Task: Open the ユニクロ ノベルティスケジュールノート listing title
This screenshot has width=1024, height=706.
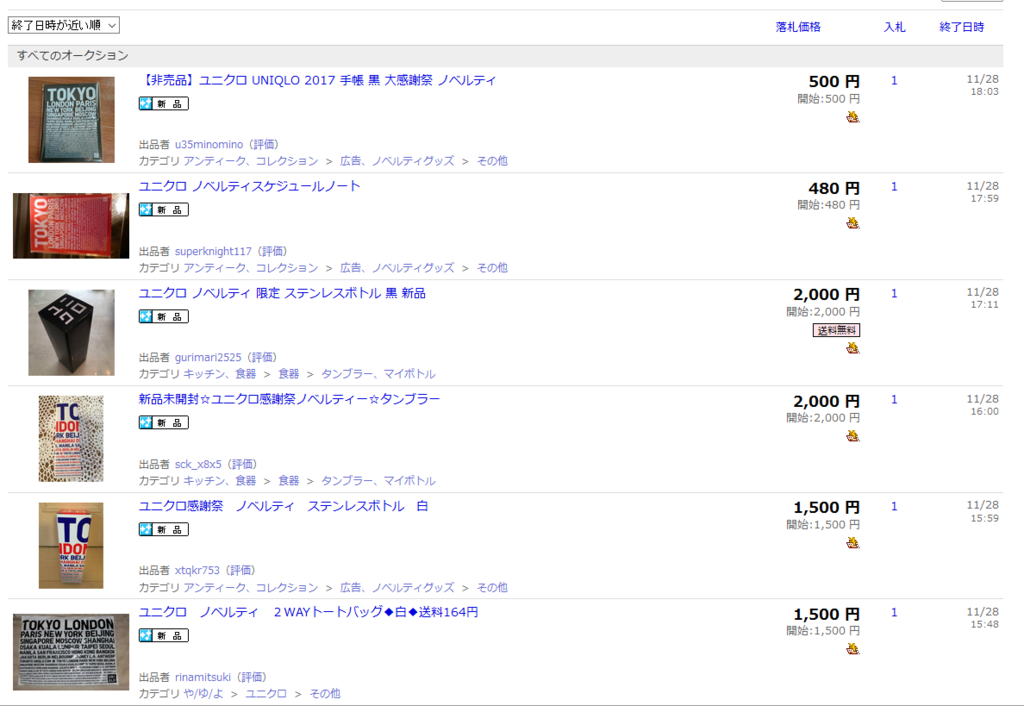Action: [249, 186]
